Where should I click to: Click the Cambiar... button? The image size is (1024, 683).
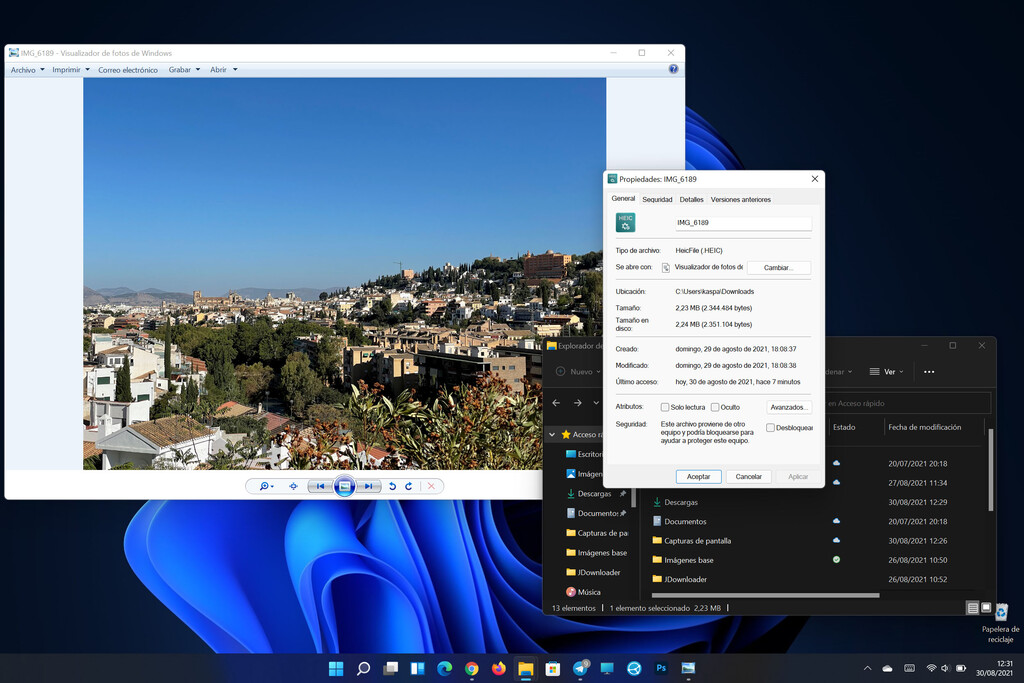click(778, 268)
